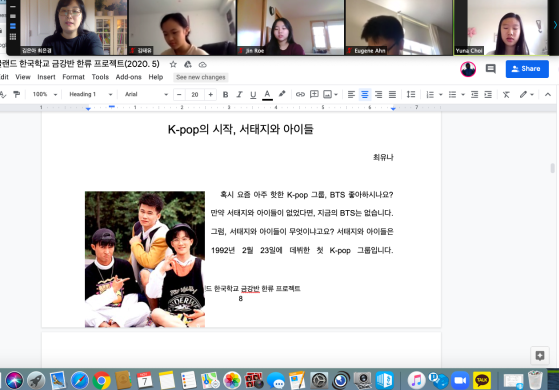Click the blue Share button
The image size is (559, 390).
527,69
